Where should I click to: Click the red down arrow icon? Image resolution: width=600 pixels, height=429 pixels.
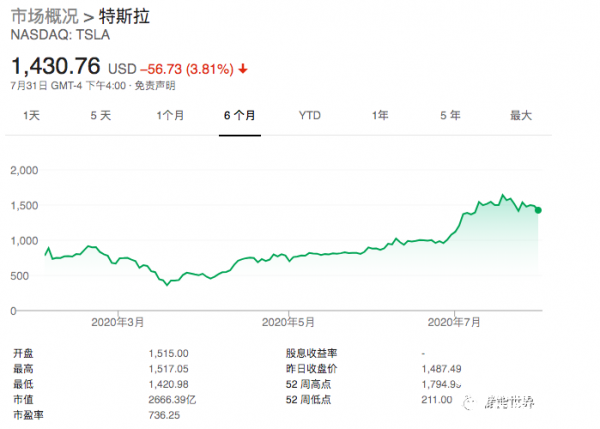pyautogui.click(x=243, y=69)
